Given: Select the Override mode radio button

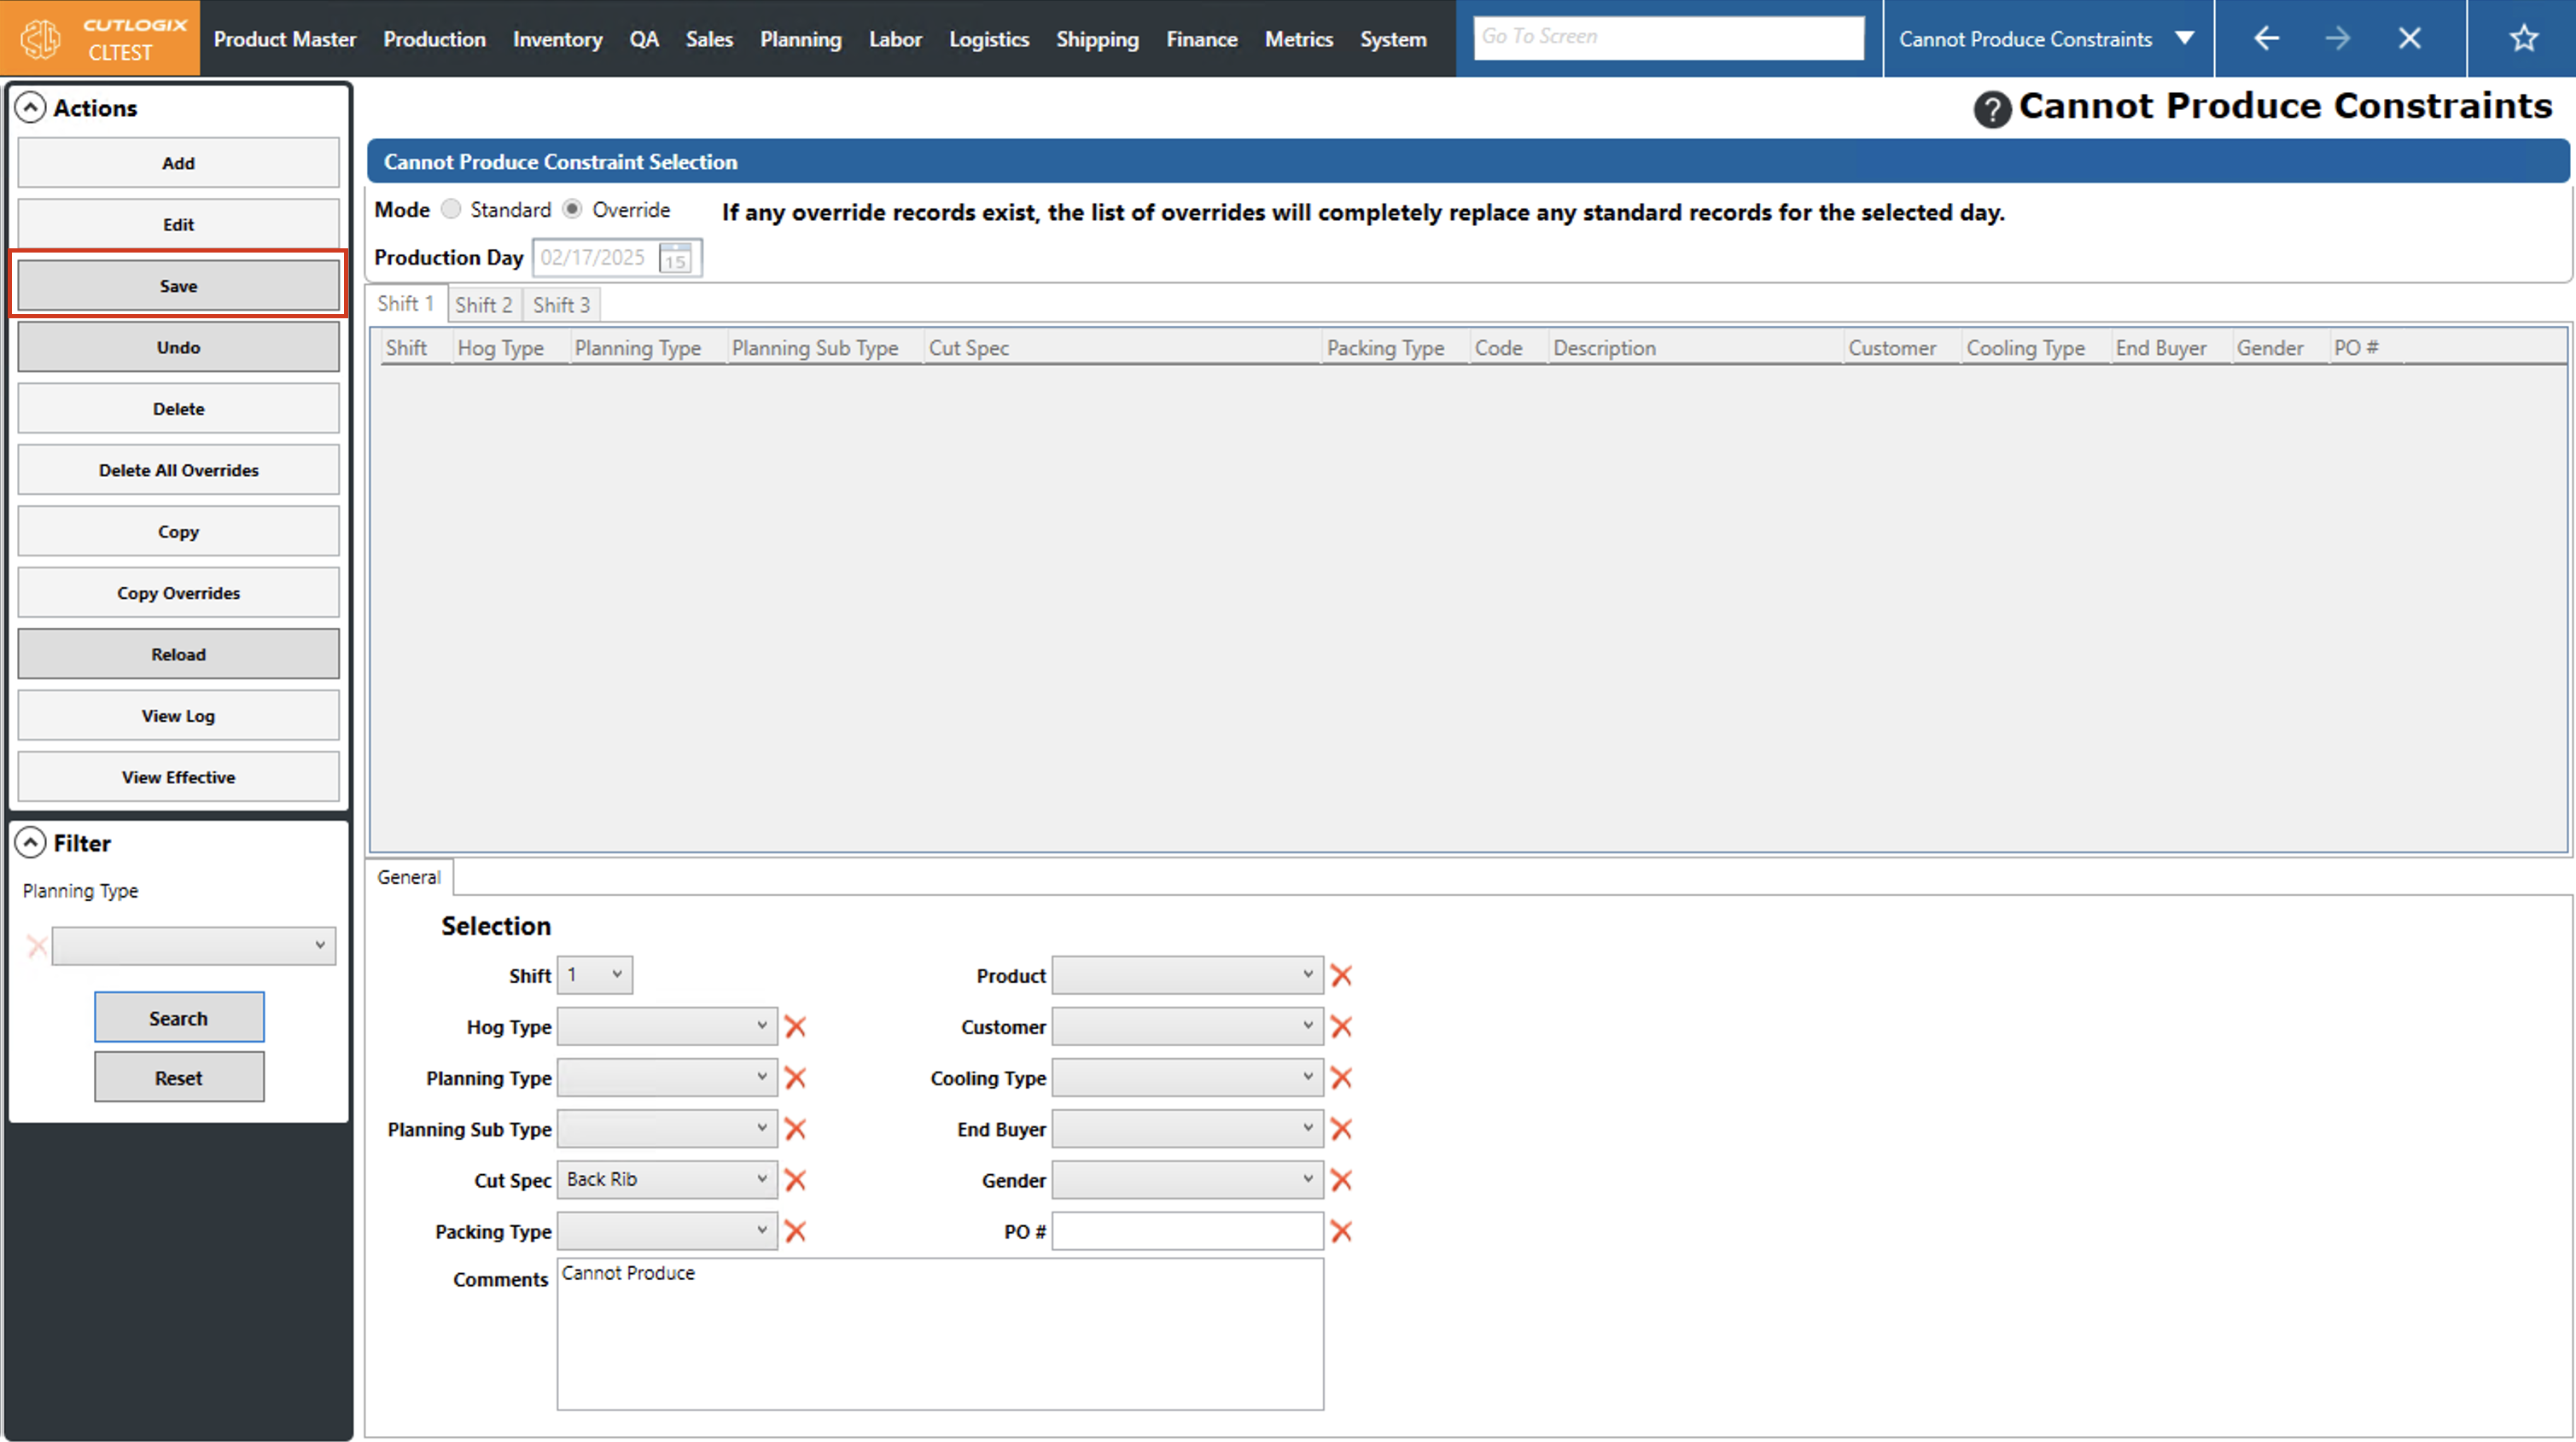Looking at the screenshot, I should click(572, 209).
